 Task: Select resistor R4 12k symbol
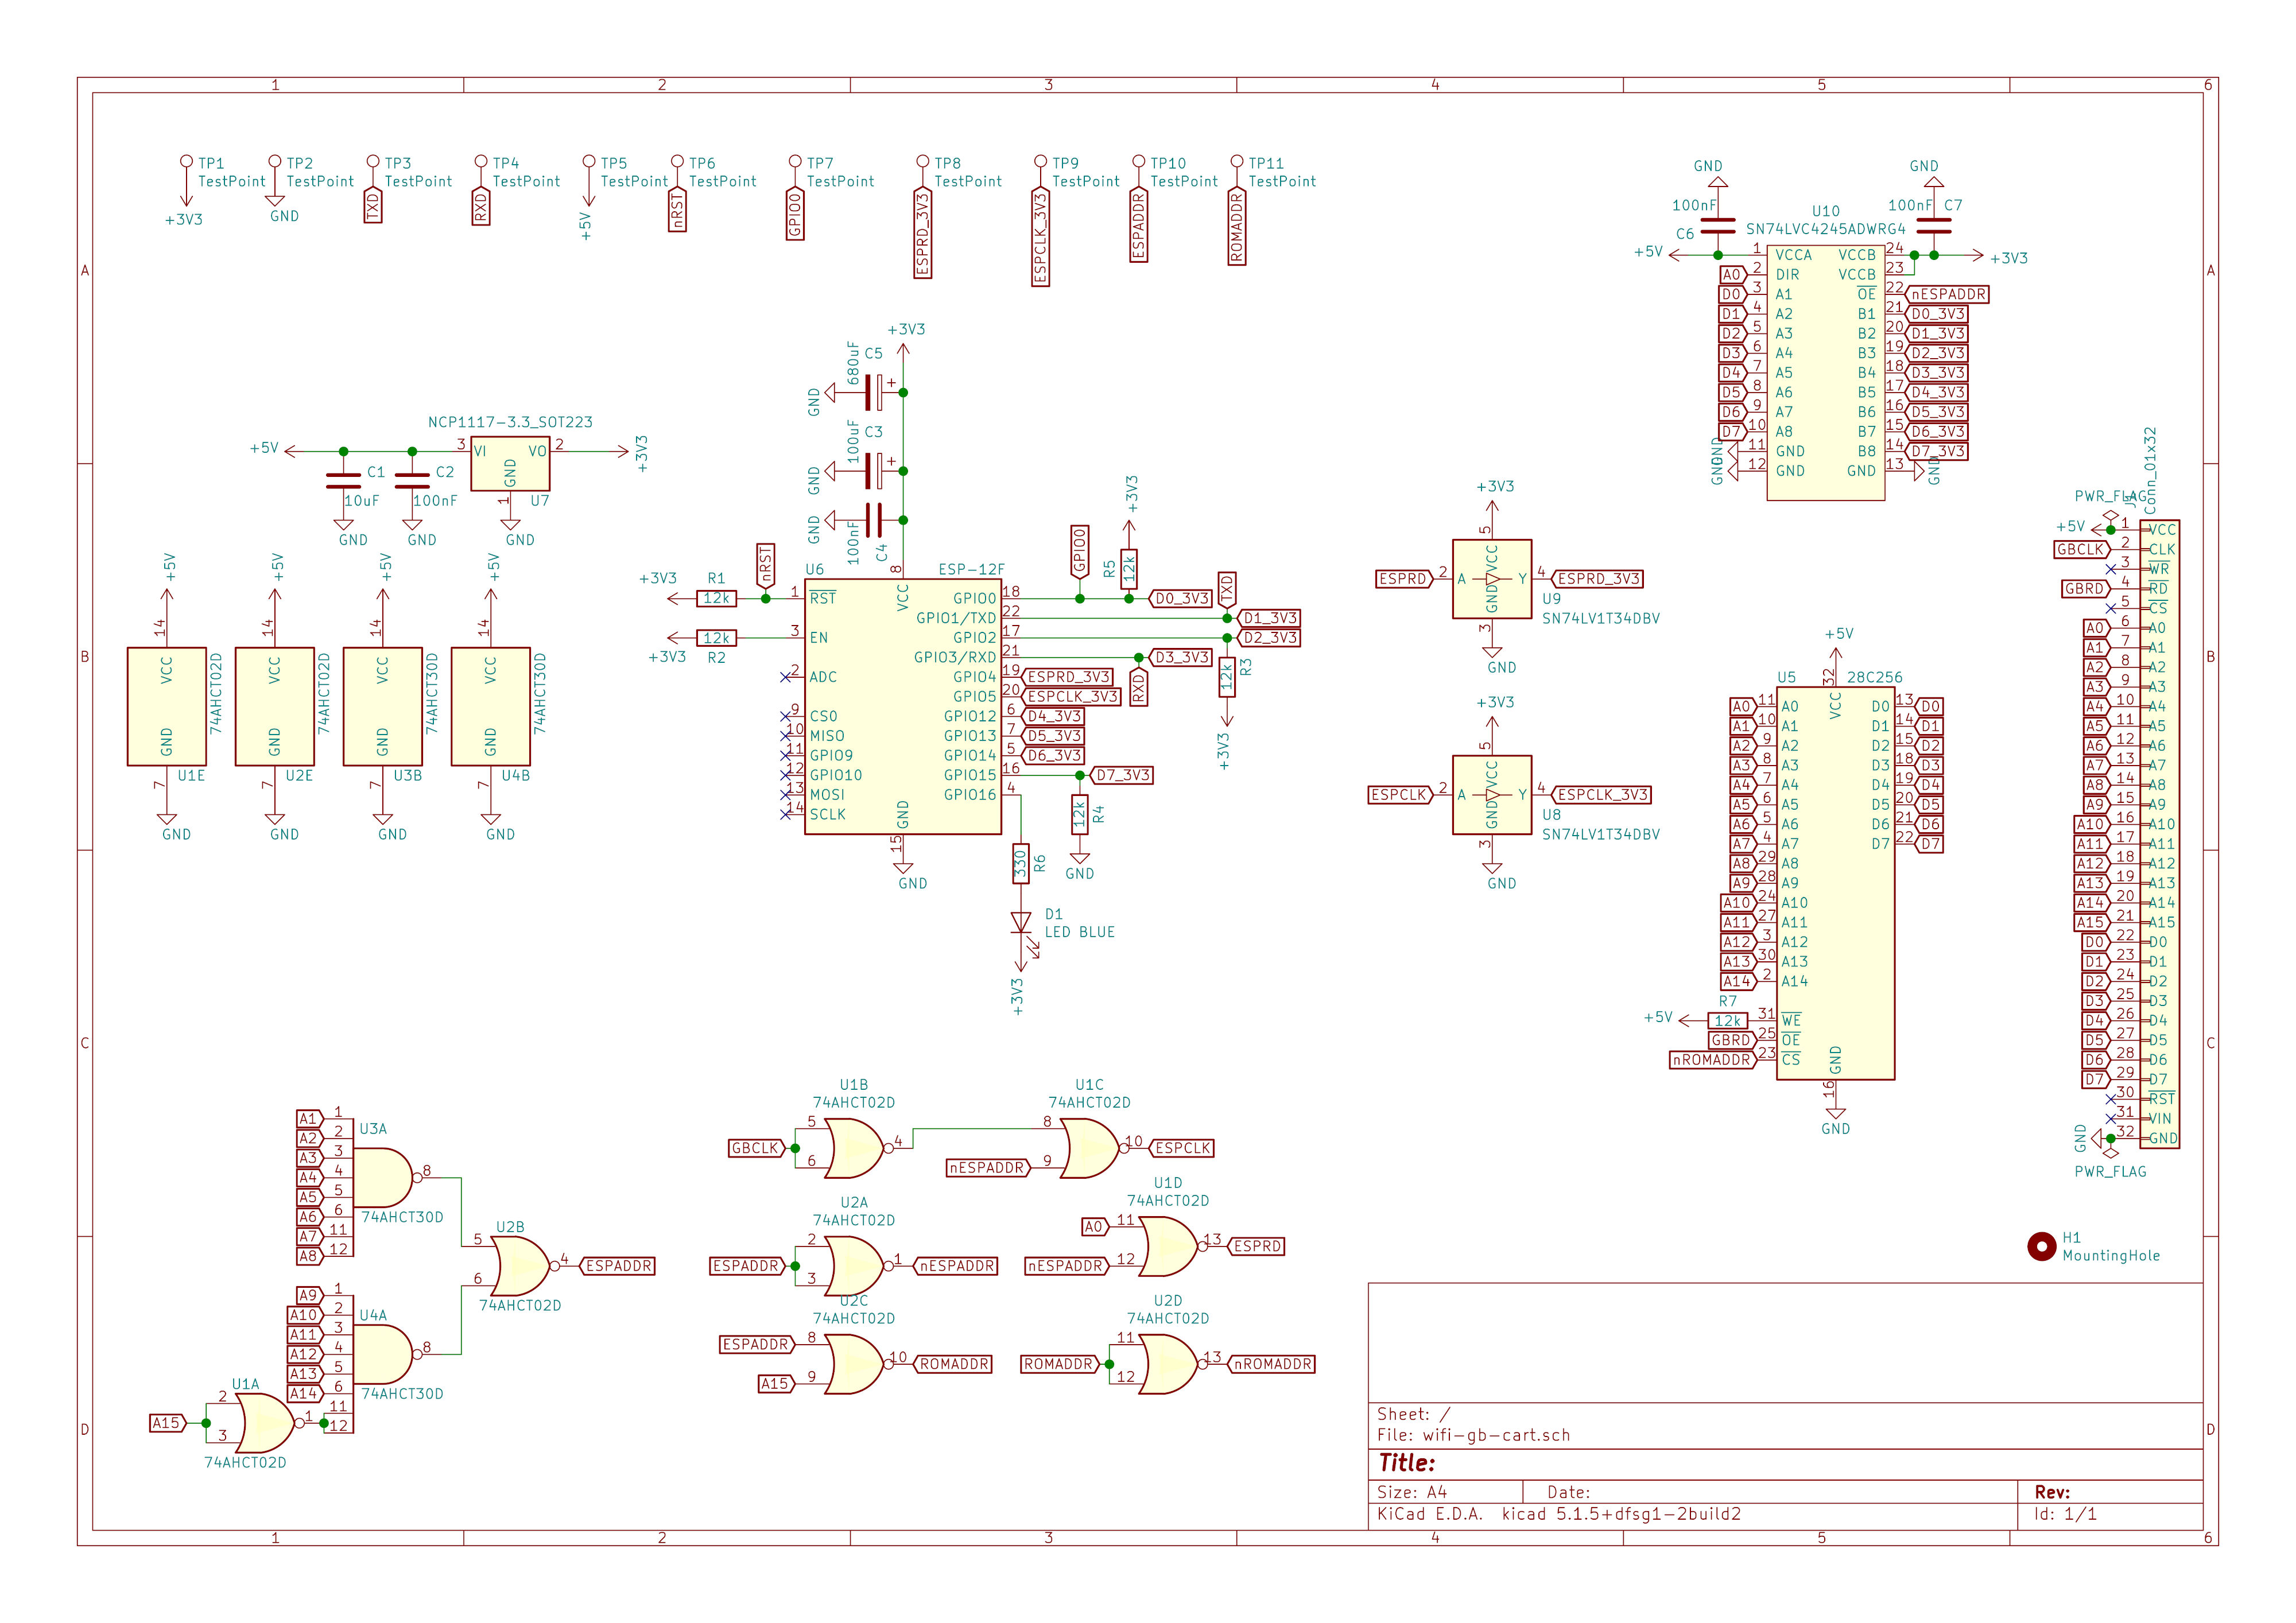point(1080,815)
